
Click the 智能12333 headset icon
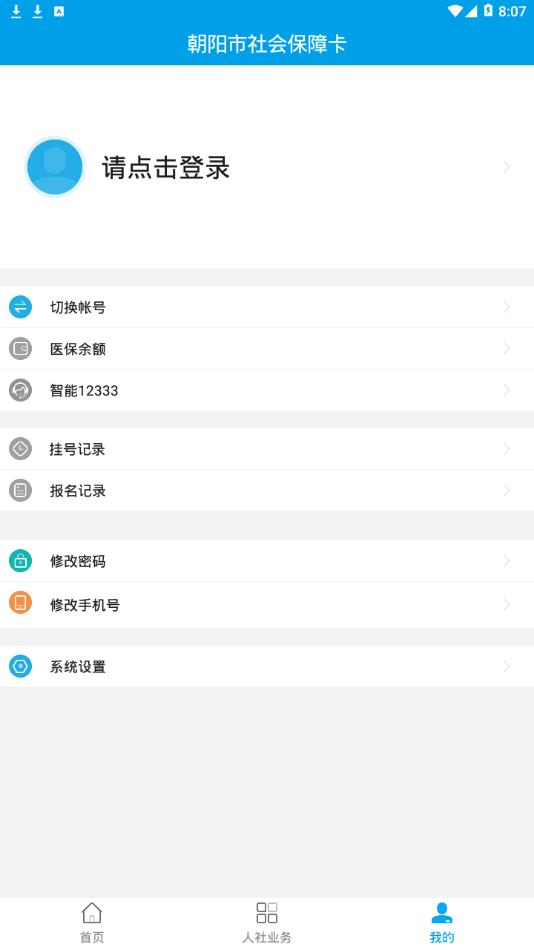tap(20, 390)
